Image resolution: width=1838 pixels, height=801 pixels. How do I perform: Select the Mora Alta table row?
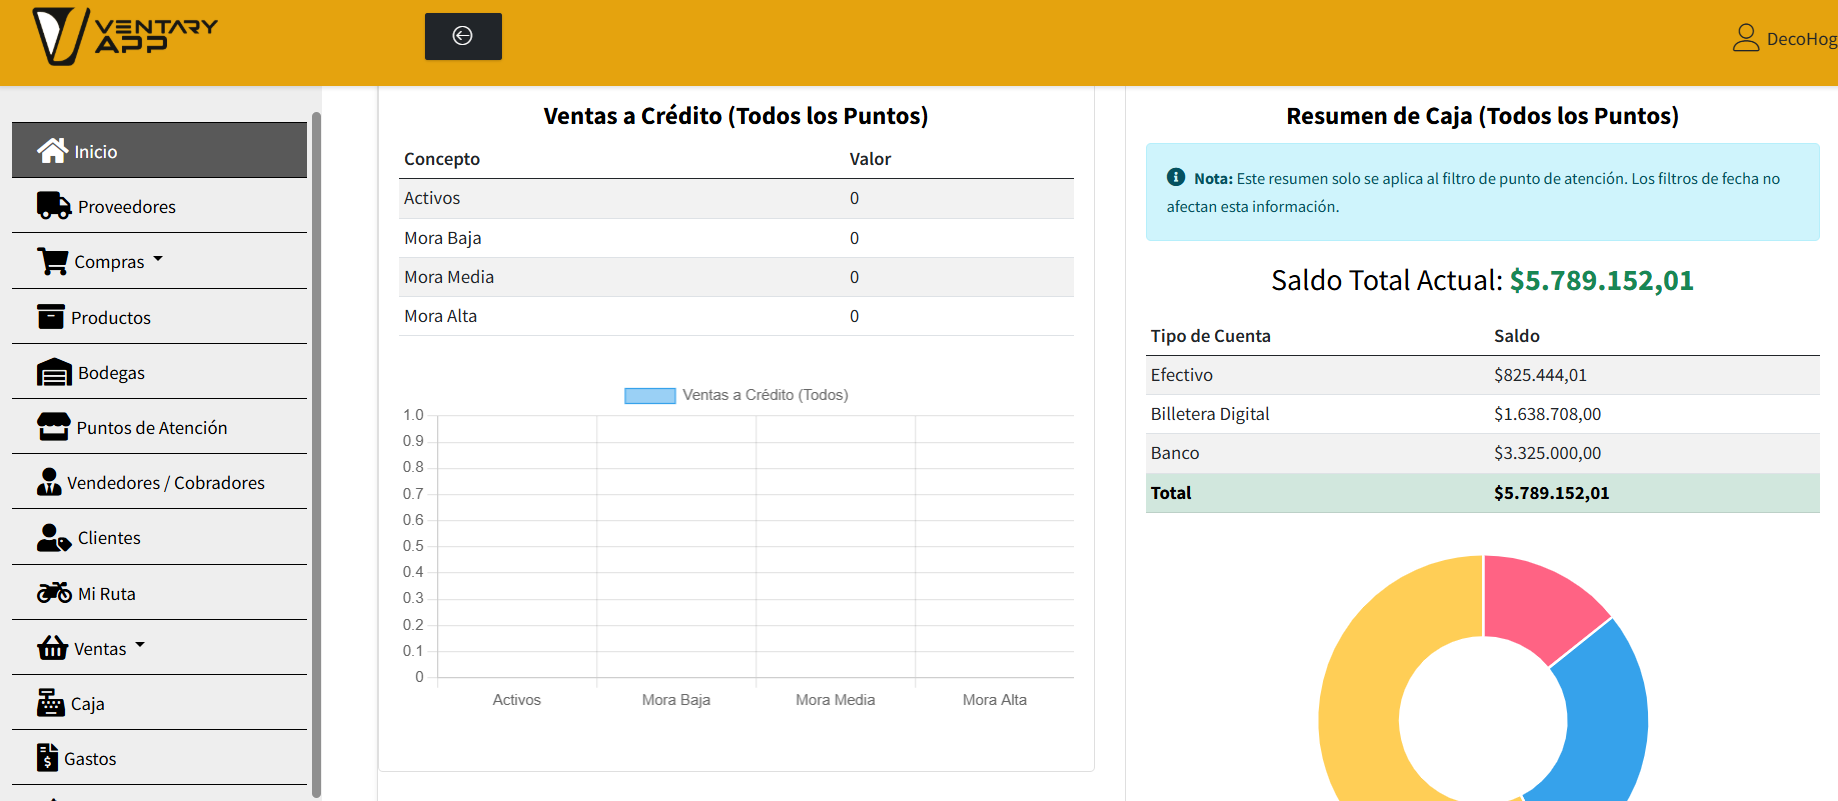pyautogui.click(x=736, y=316)
